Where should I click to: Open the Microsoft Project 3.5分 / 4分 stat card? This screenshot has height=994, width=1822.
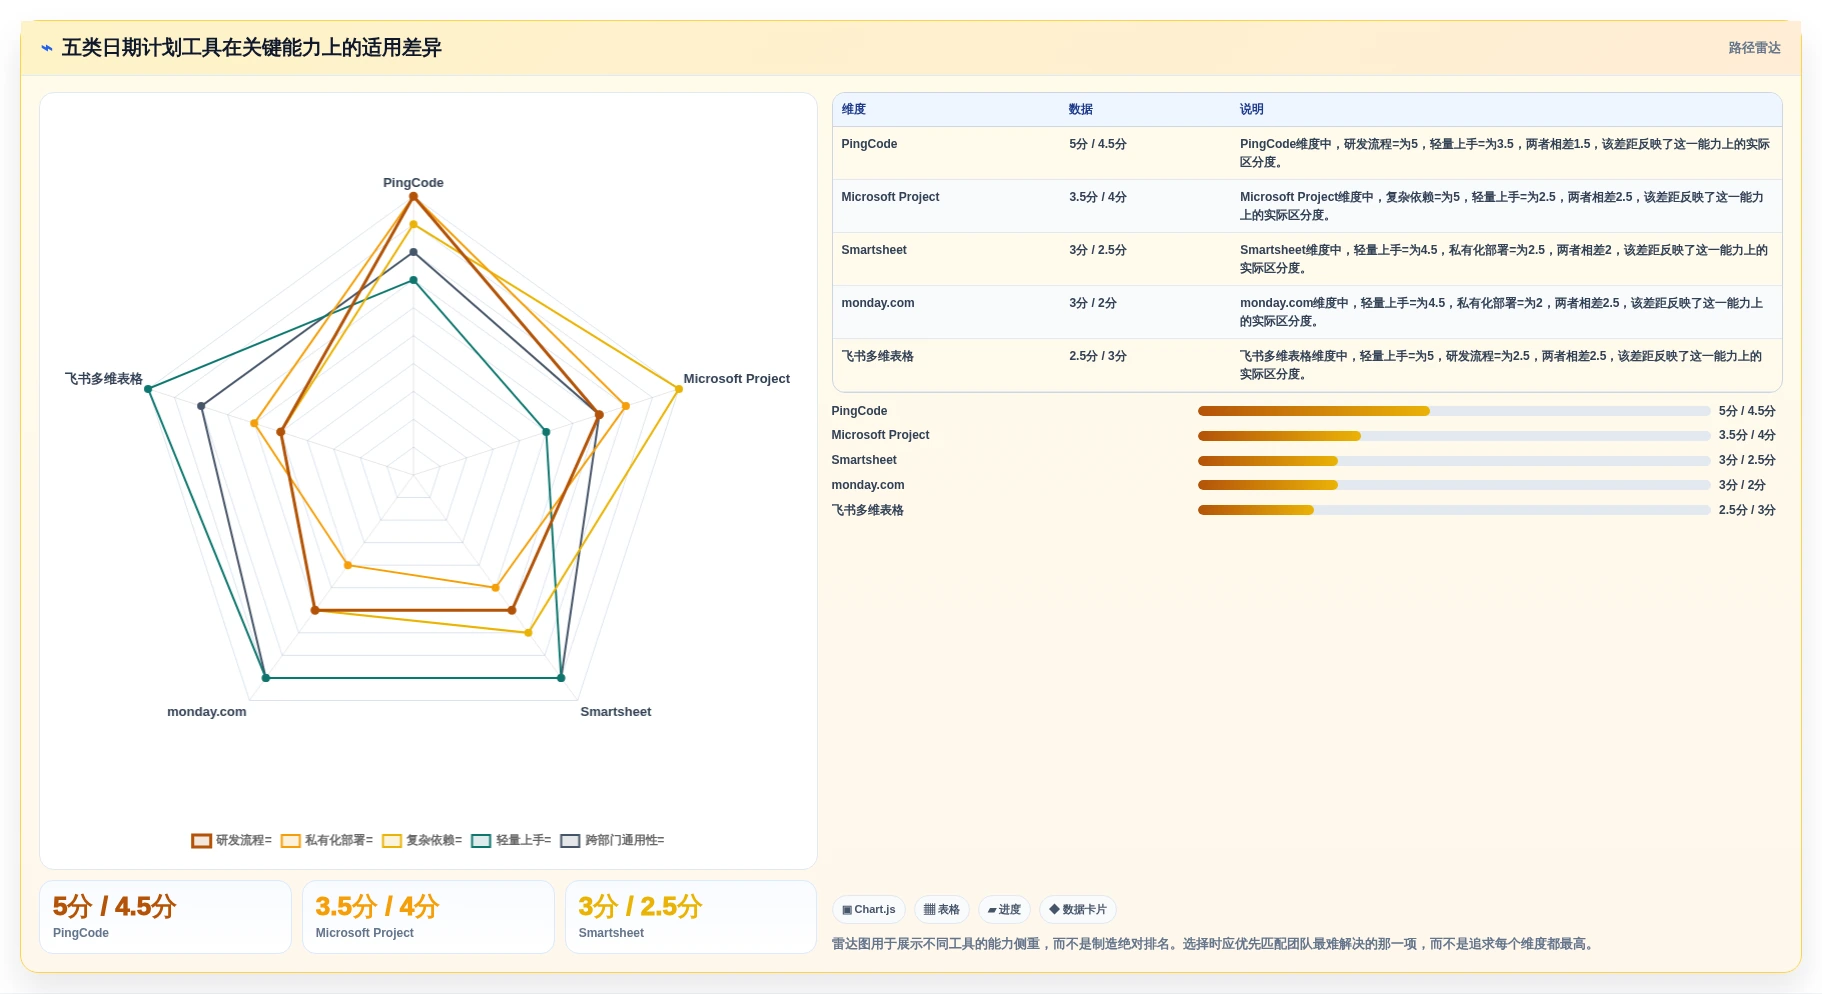(x=428, y=917)
